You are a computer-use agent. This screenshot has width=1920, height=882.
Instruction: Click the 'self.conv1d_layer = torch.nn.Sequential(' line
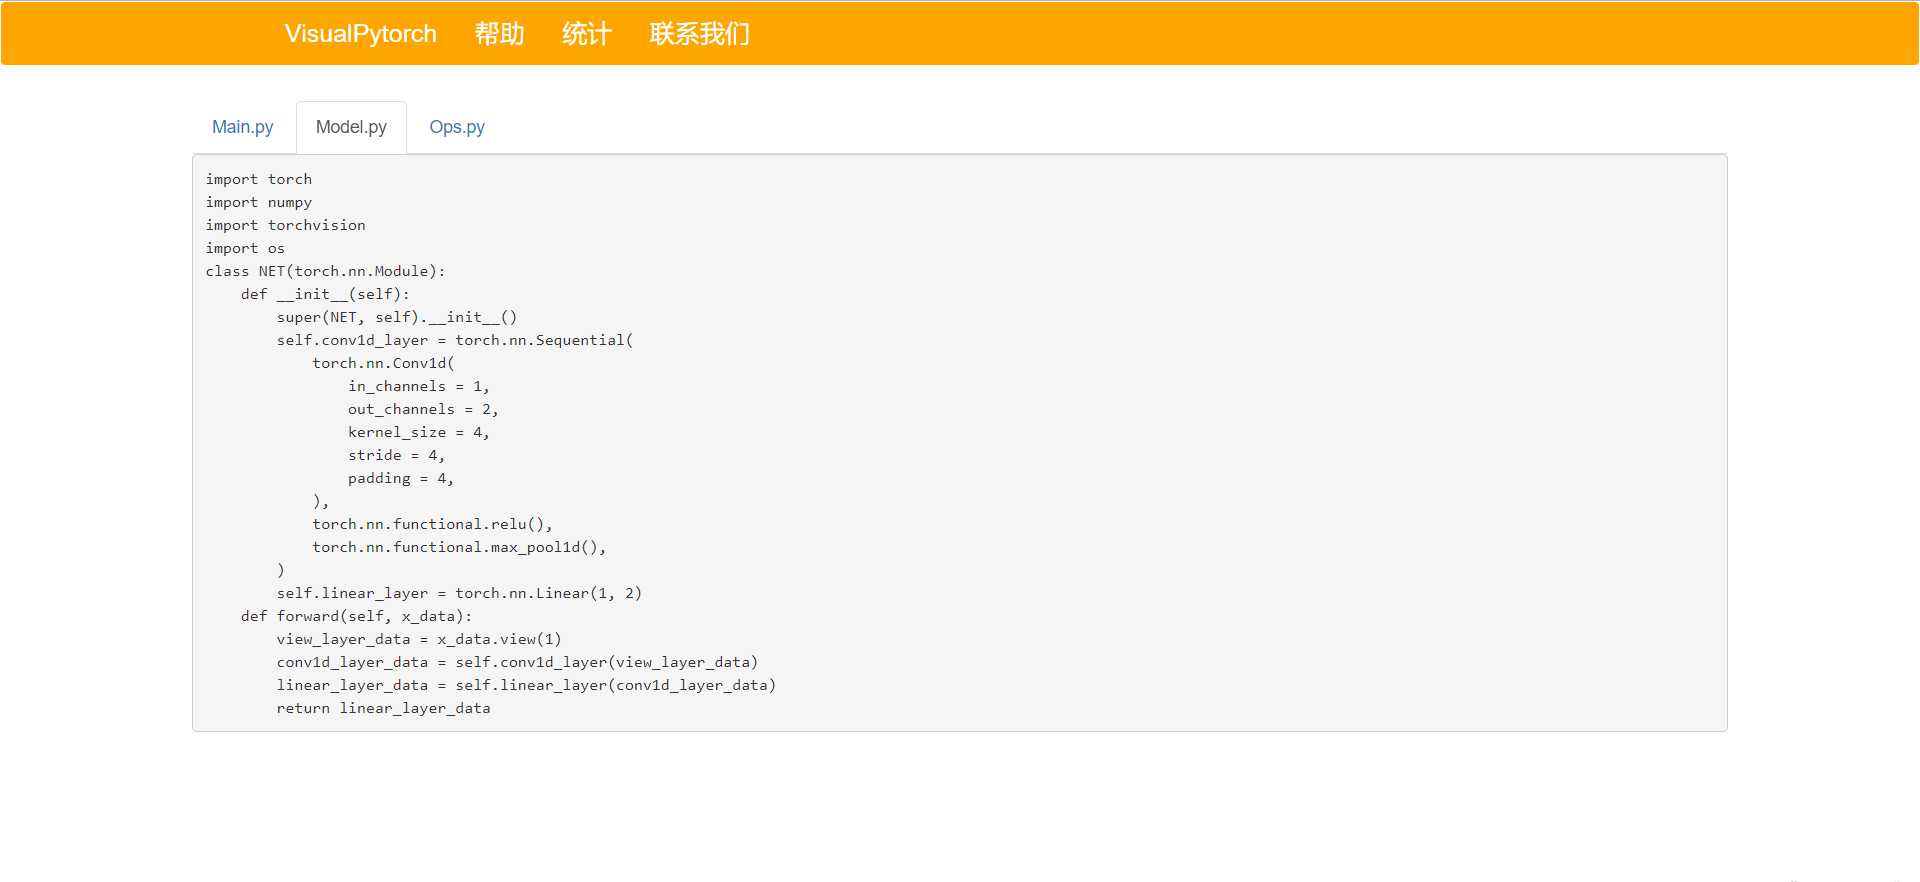[x=455, y=340]
